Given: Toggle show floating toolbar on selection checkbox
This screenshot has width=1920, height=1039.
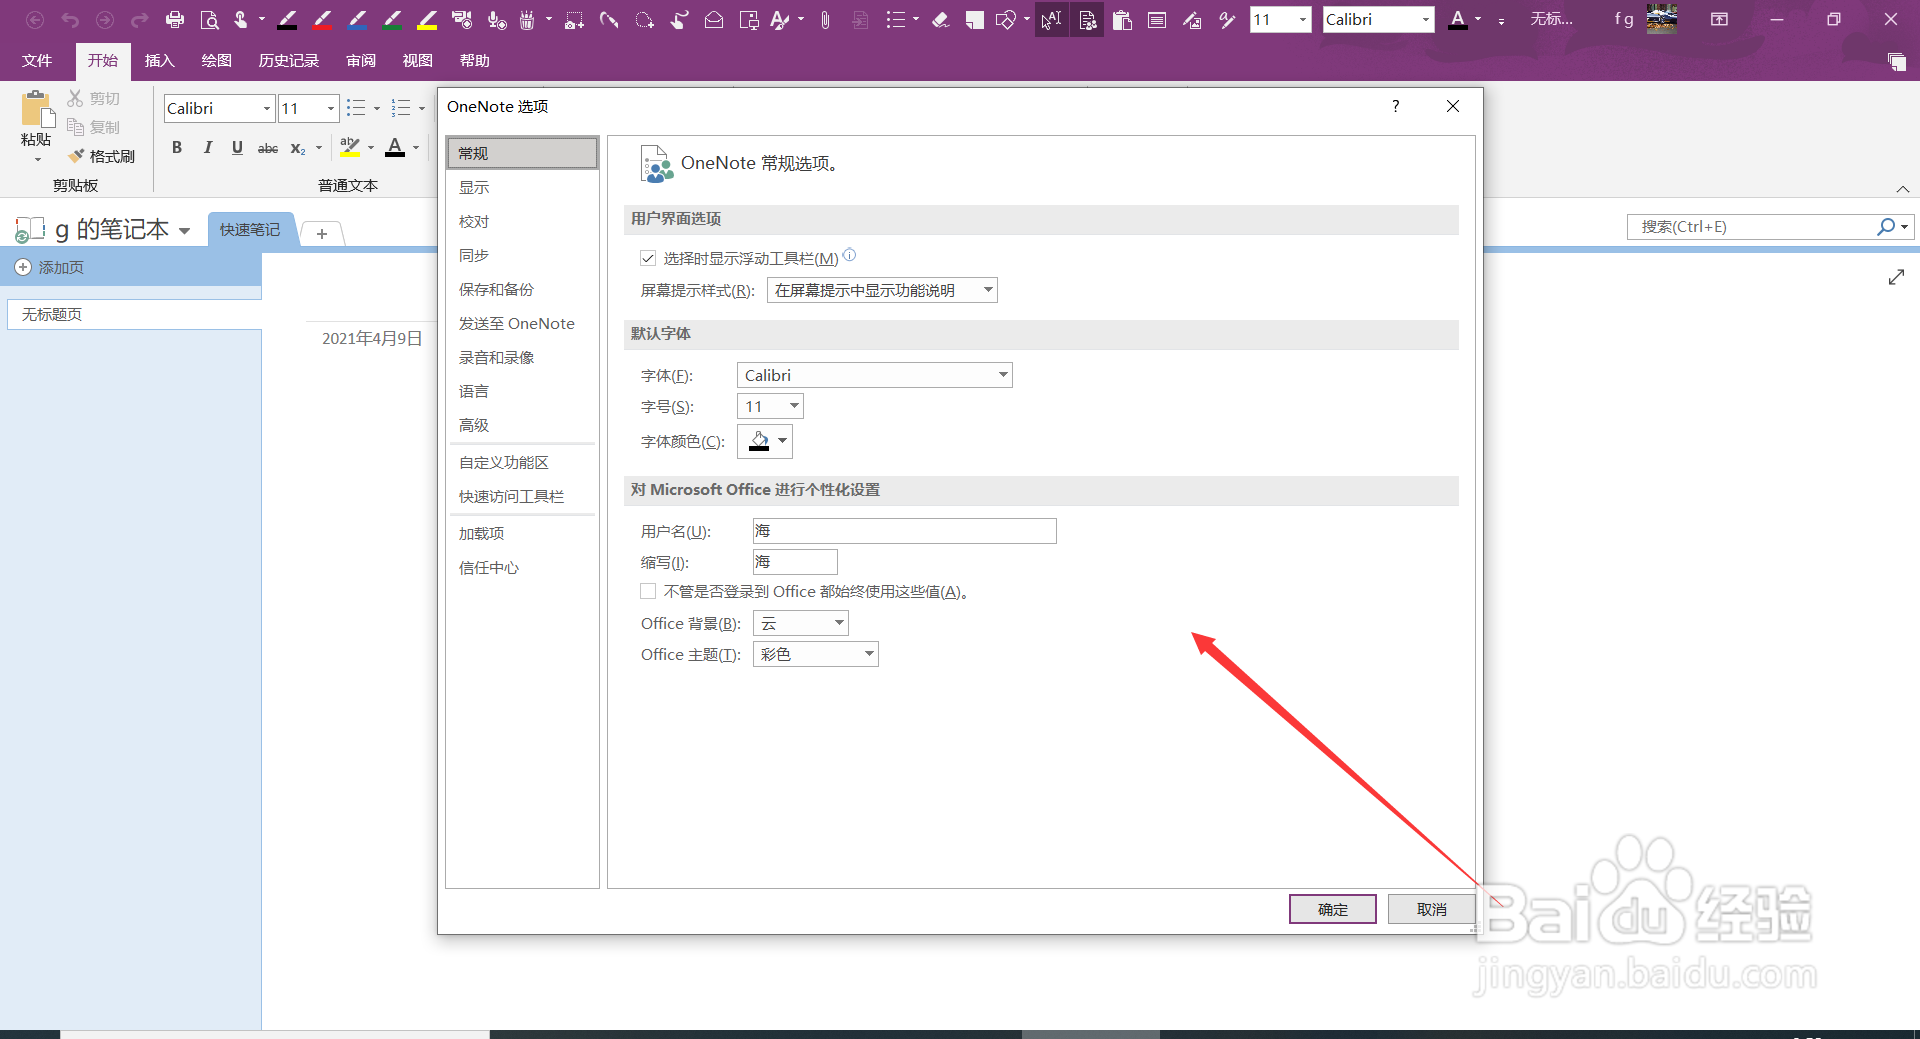Looking at the screenshot, I should [x=648, y=258].
